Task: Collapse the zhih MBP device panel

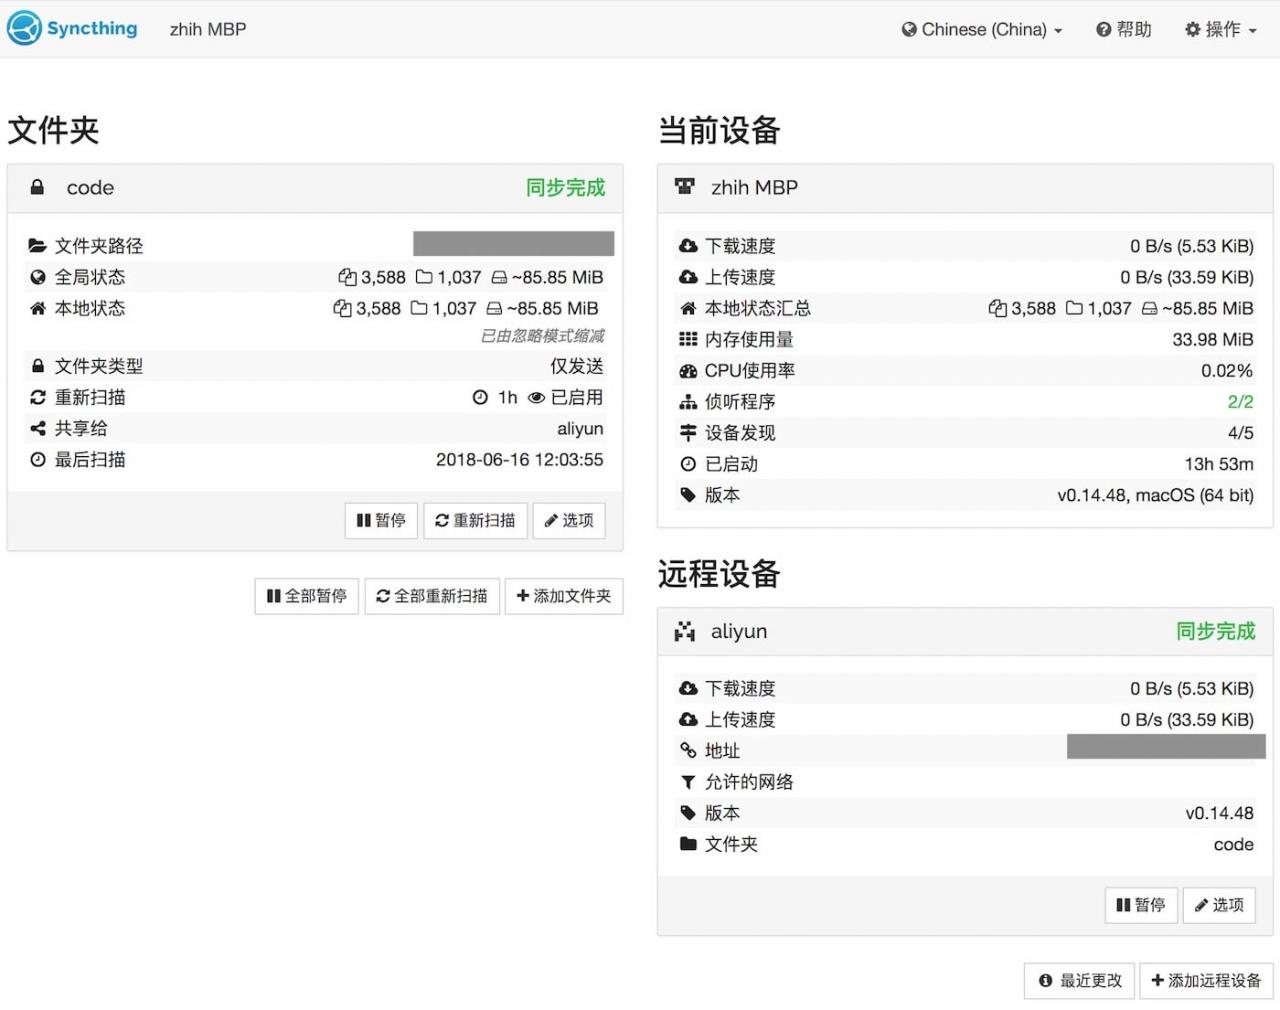Action: tap(965, 188)
